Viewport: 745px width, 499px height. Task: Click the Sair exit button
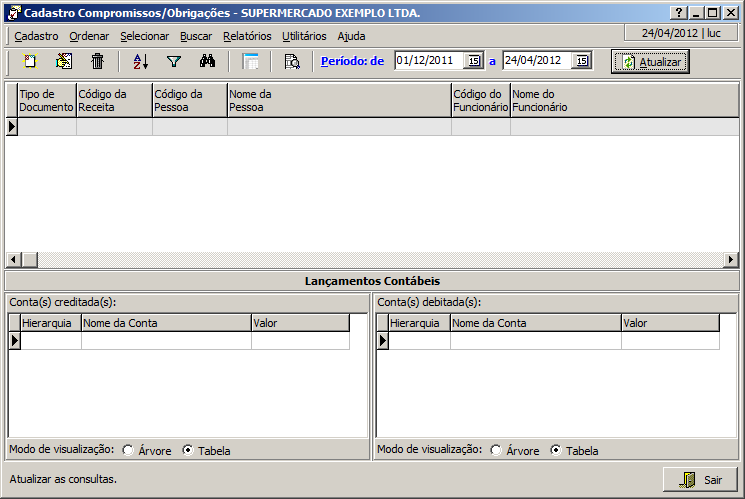pyautogui.click(x=700, y=479)
